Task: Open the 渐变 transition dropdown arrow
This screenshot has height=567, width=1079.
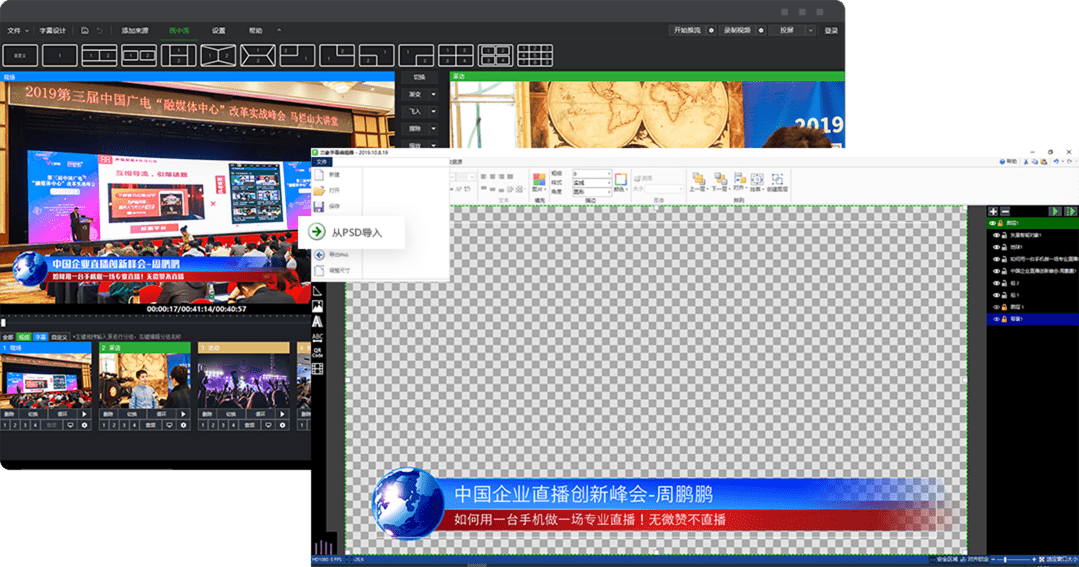Action: 434,94
